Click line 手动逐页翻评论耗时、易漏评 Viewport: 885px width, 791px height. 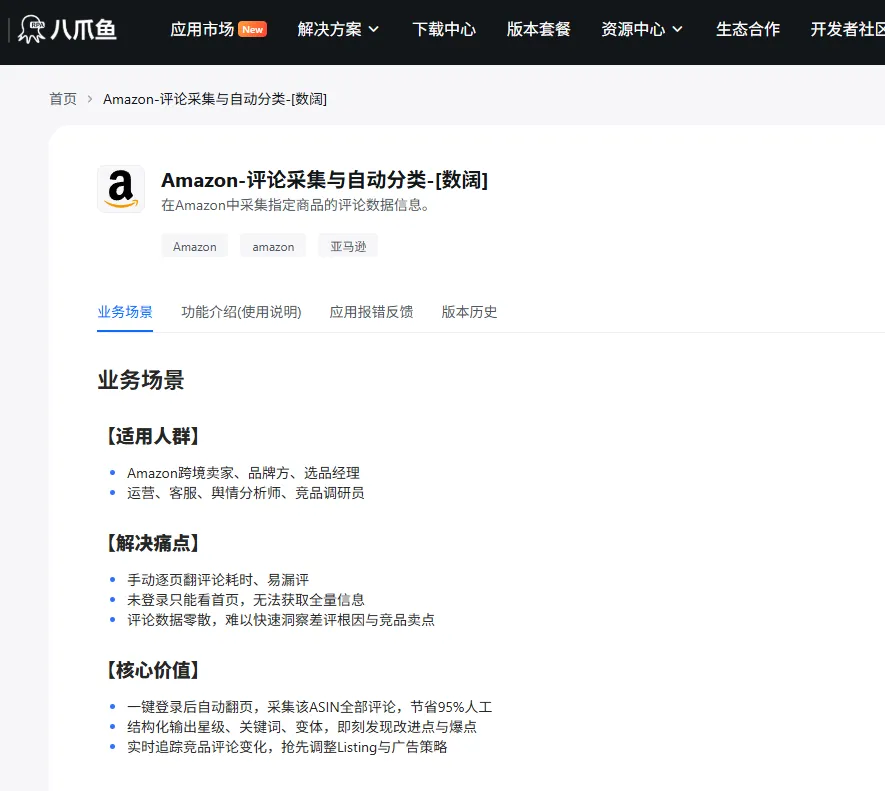(x=218, y=580)
